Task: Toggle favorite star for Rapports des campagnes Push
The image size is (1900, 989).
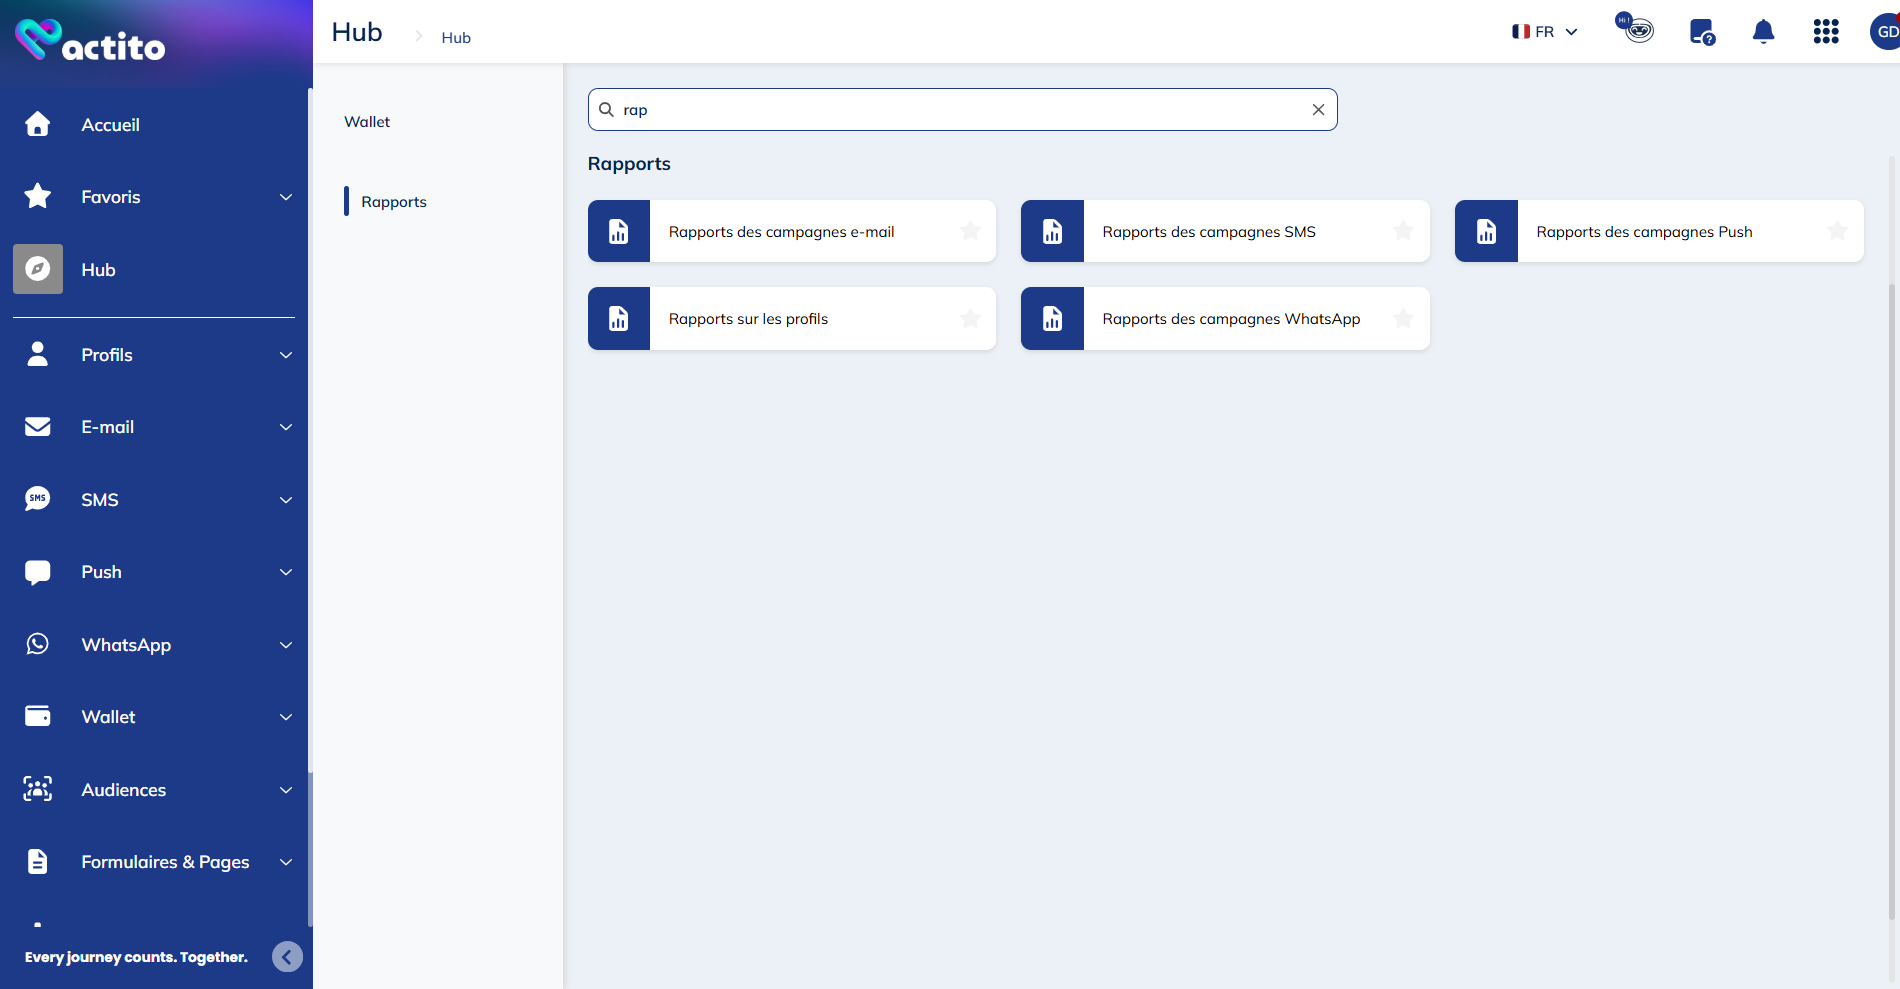Action: click(x=1837, y=232)
